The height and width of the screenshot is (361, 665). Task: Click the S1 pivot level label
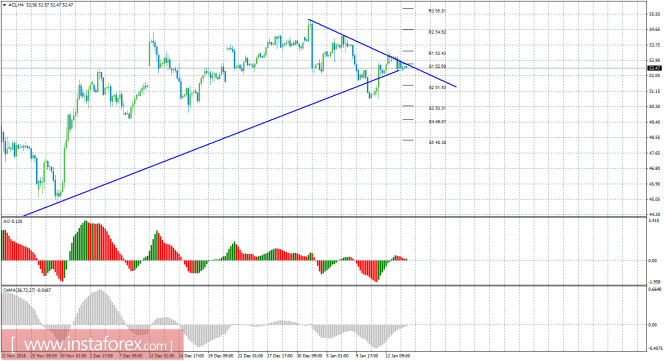437,67
